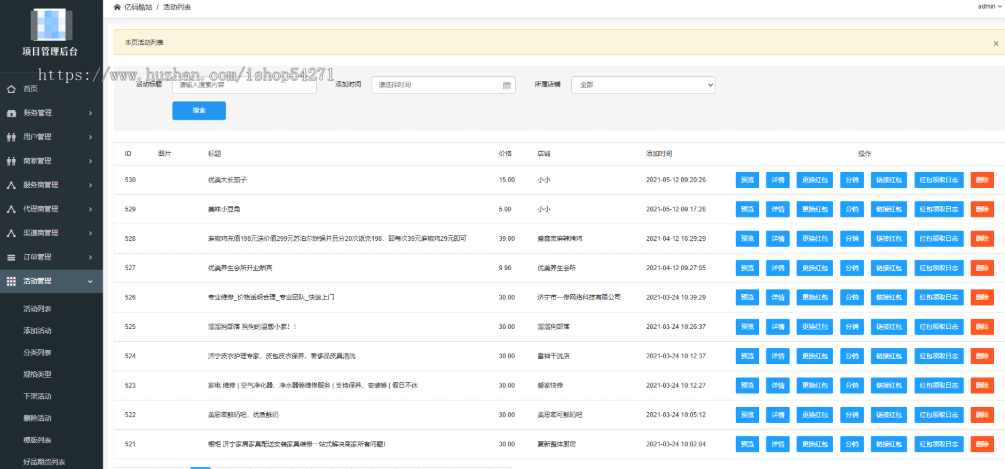Click 预览 for activity ID 522

point(747,415)
